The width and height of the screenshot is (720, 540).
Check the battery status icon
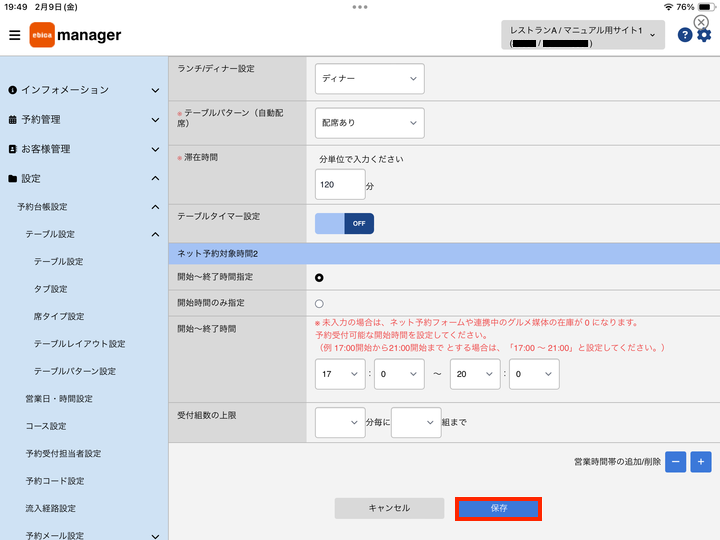tap(706, 7)
